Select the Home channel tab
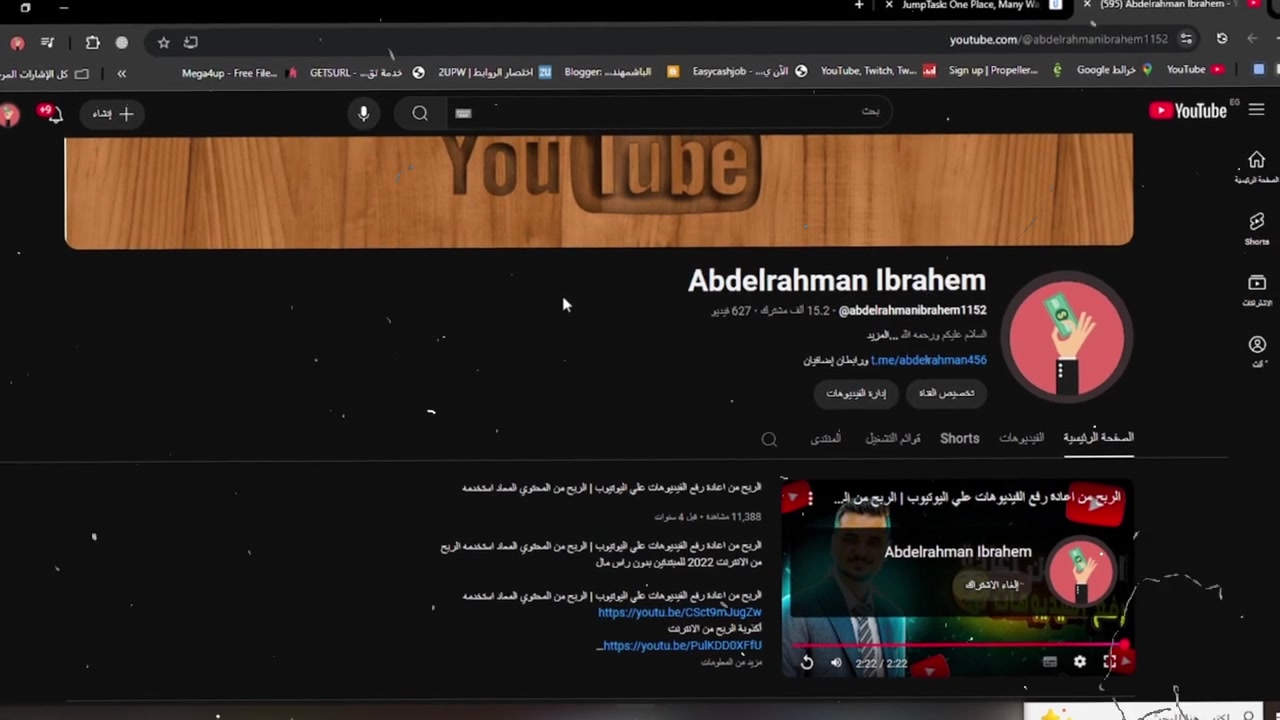 pyautogui.click(x=1098, y=438)
